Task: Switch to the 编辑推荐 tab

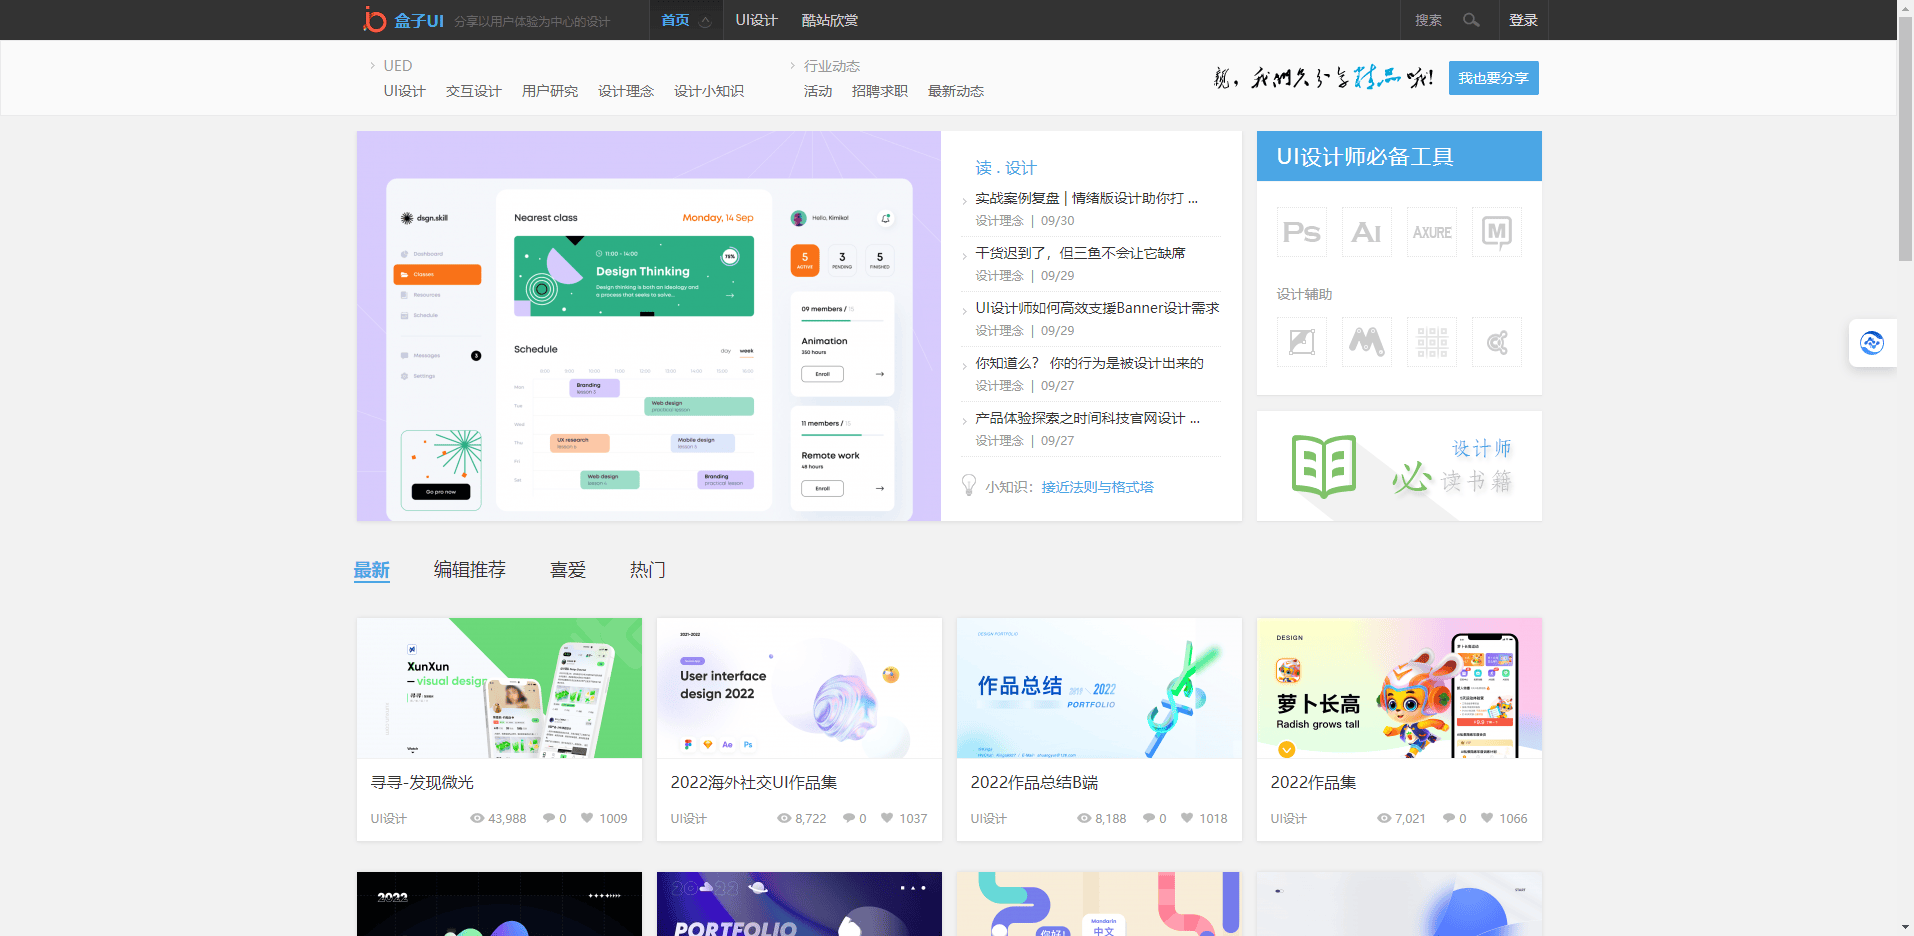Action: click(x=469, y=569)
